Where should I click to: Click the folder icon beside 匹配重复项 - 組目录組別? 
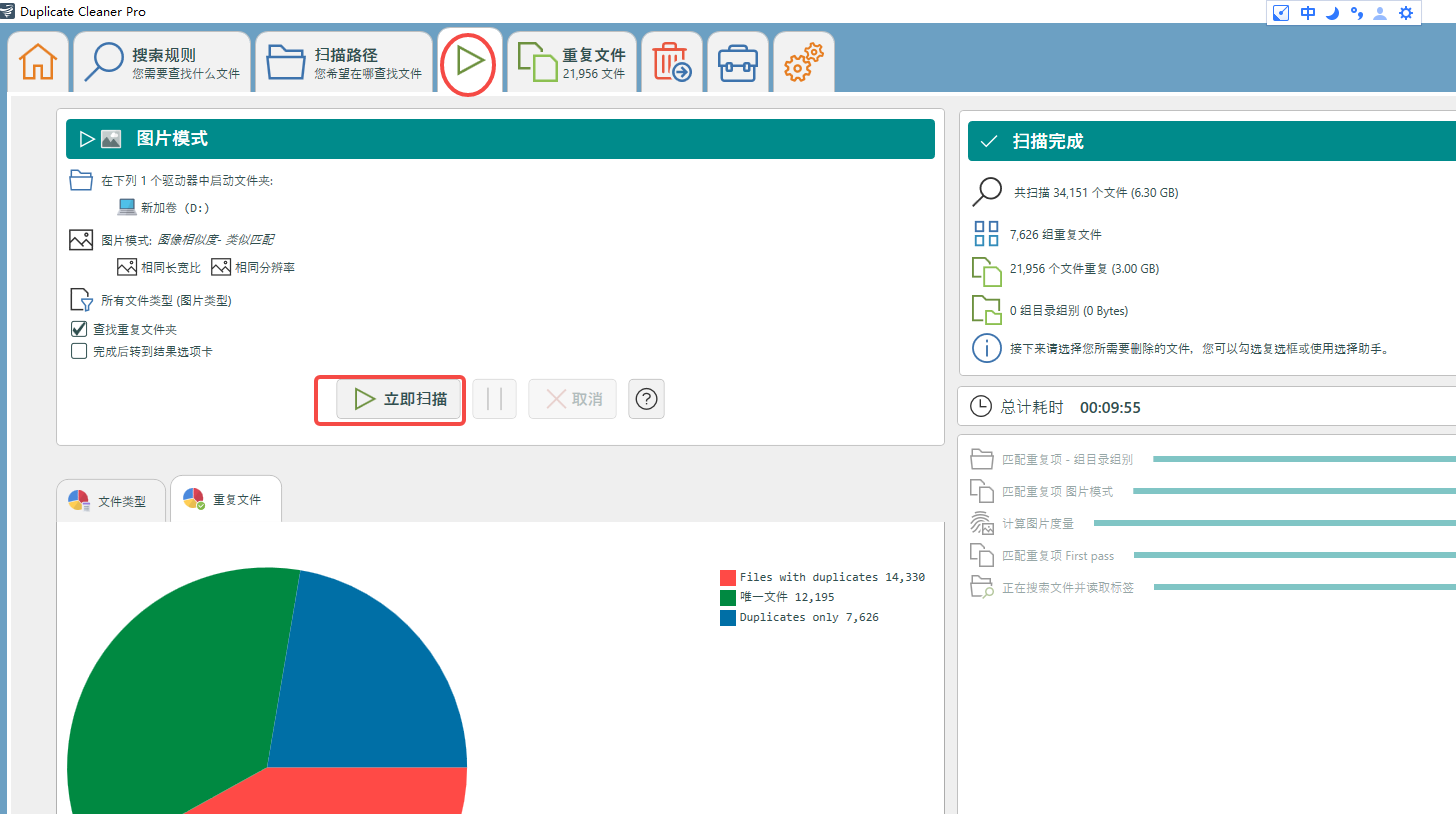(x=983, y=459)
